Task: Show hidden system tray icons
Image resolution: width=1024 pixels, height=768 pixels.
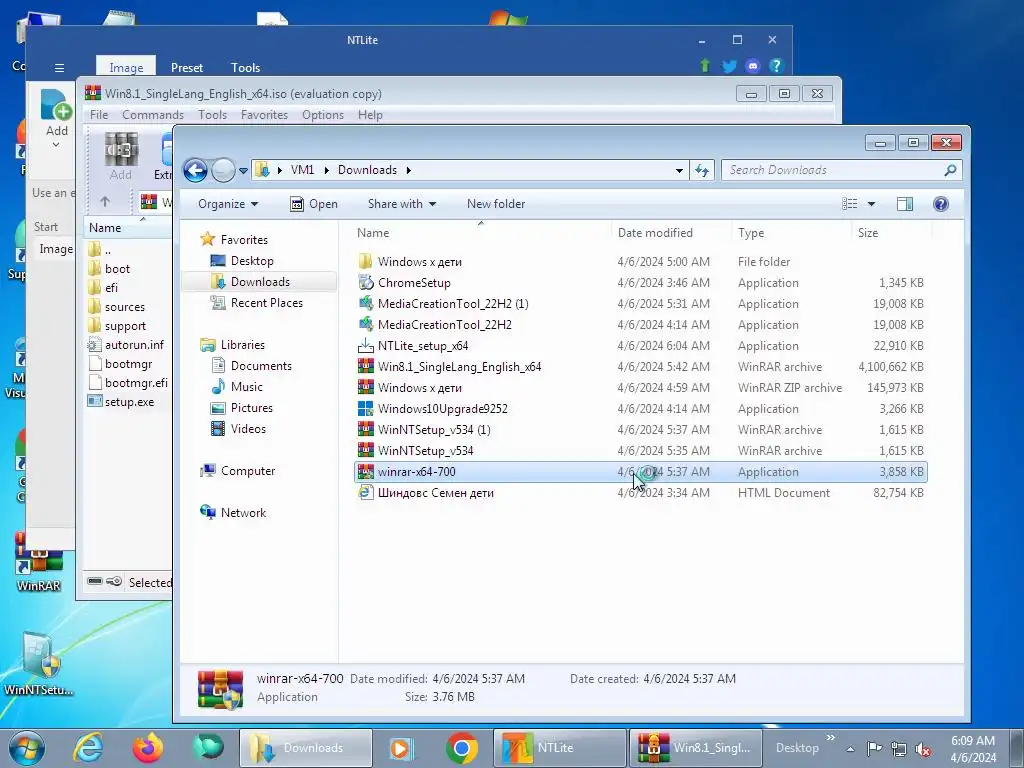Action: (x=850, y=749)
